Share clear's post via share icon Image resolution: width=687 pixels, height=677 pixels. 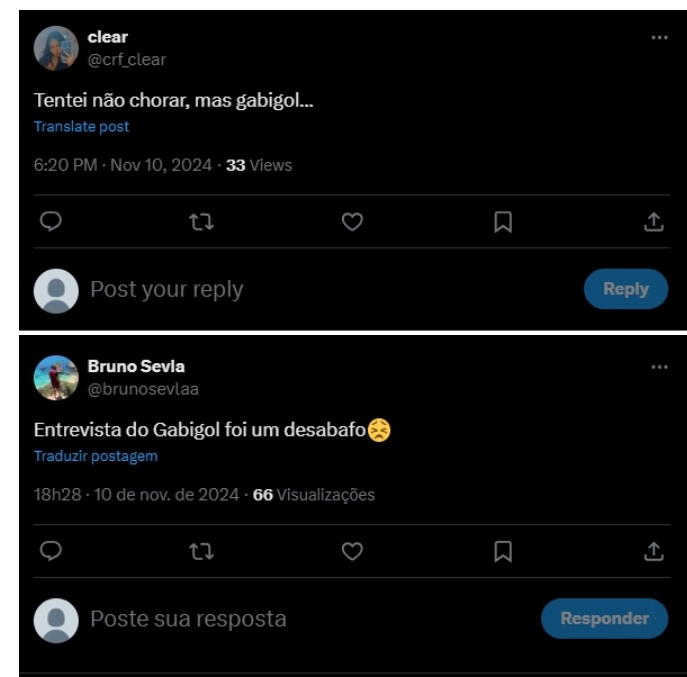tap(654, 222)
